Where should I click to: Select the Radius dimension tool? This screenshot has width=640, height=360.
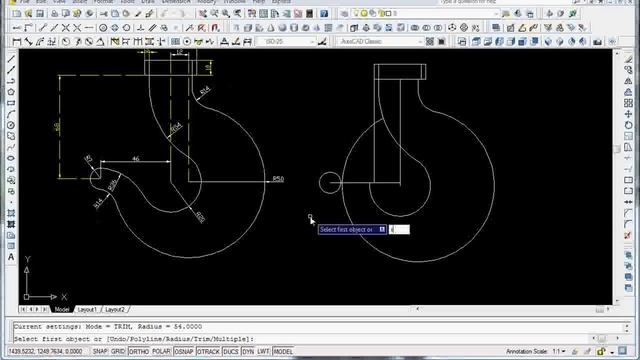(66, 42)
